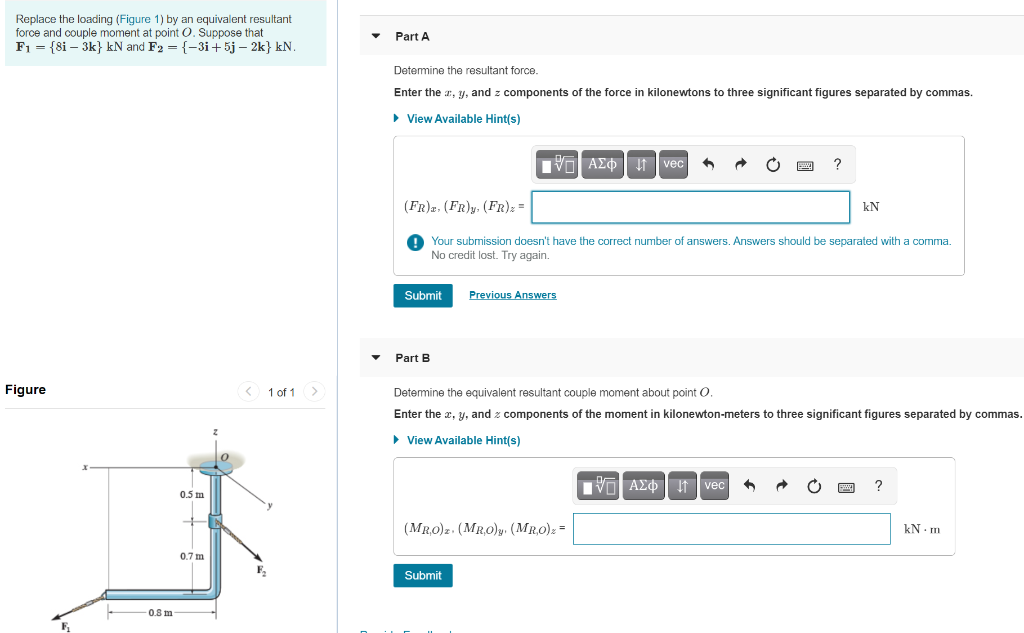Click the help question mark in Part B toolbar
Viewport: 1024px width, 633px height.
coord(878,485)
